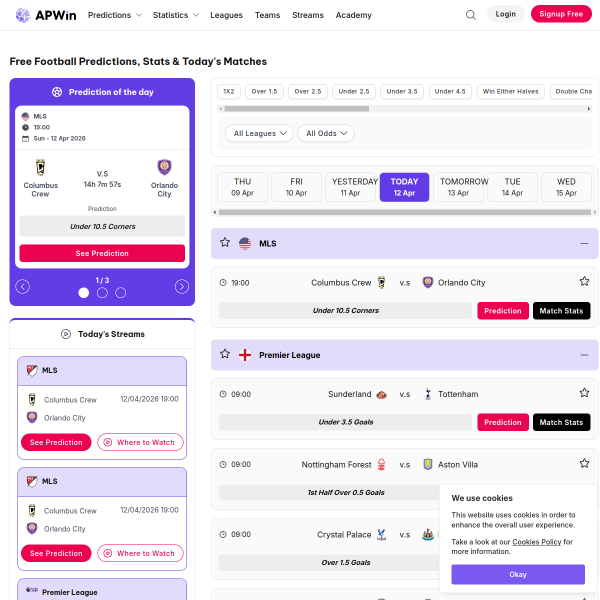Star the Sunderland vs Tottenham match
The height and width of the screenshot is (600, 600).
point(584,393)
